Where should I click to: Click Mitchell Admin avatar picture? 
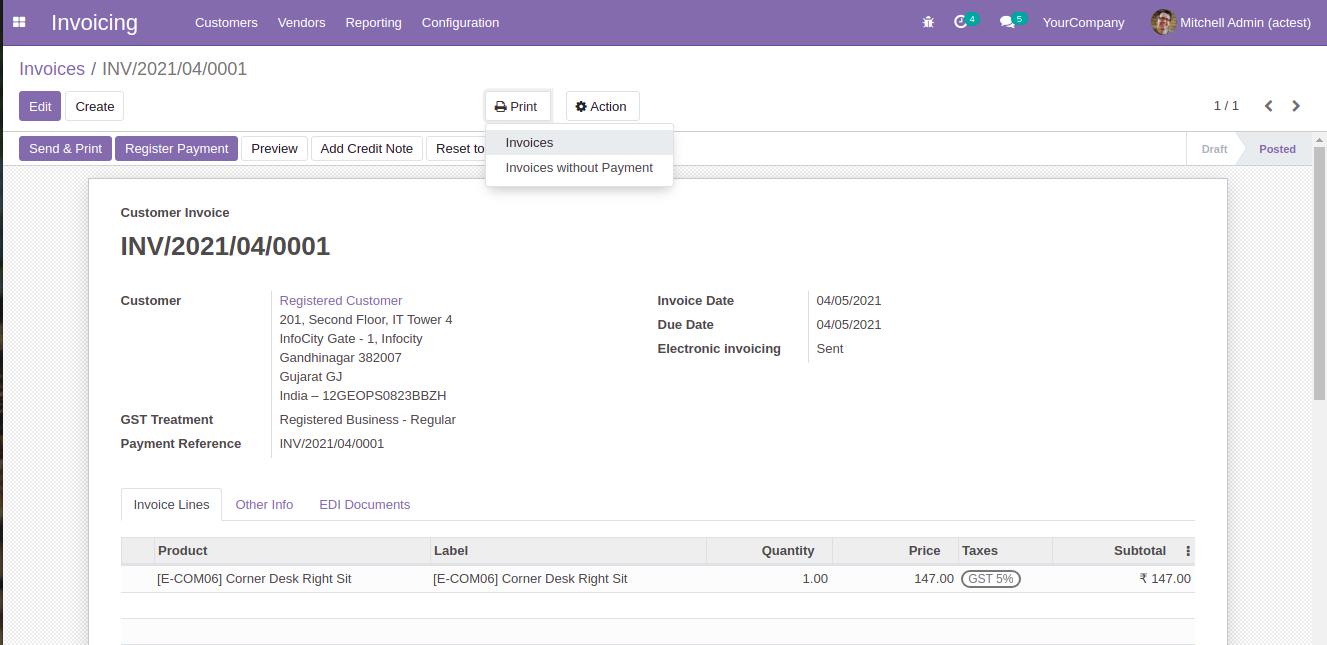[1163, 22]
